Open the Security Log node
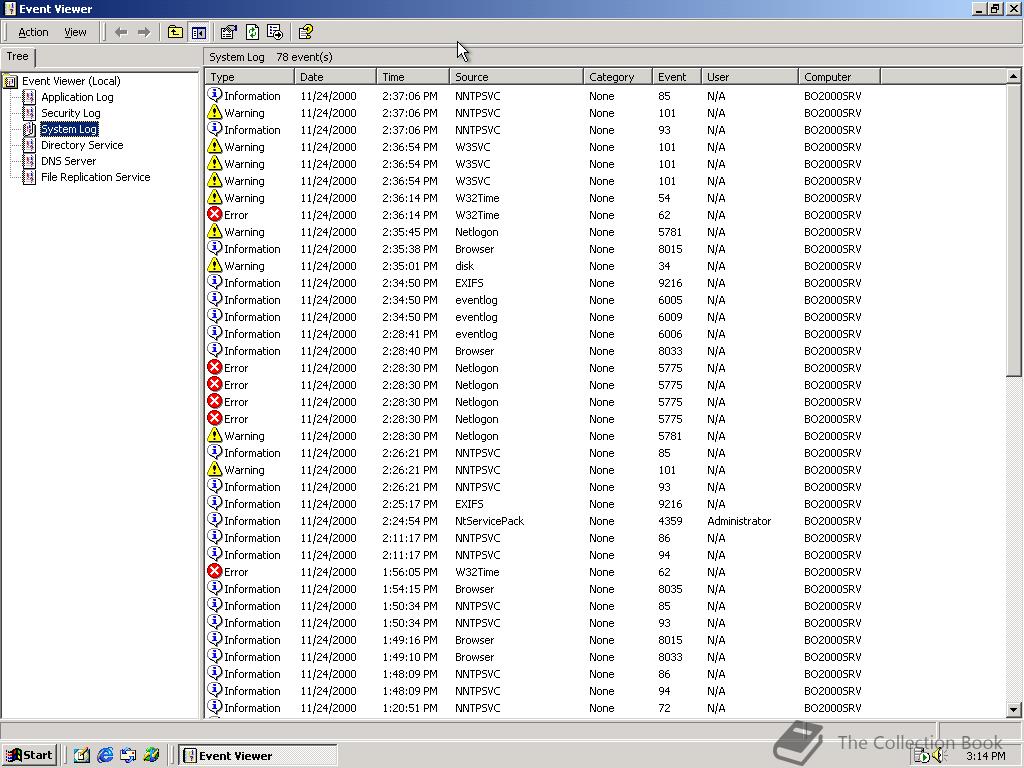This screenshot has width=1024, height=768. (x=71, y=113)
